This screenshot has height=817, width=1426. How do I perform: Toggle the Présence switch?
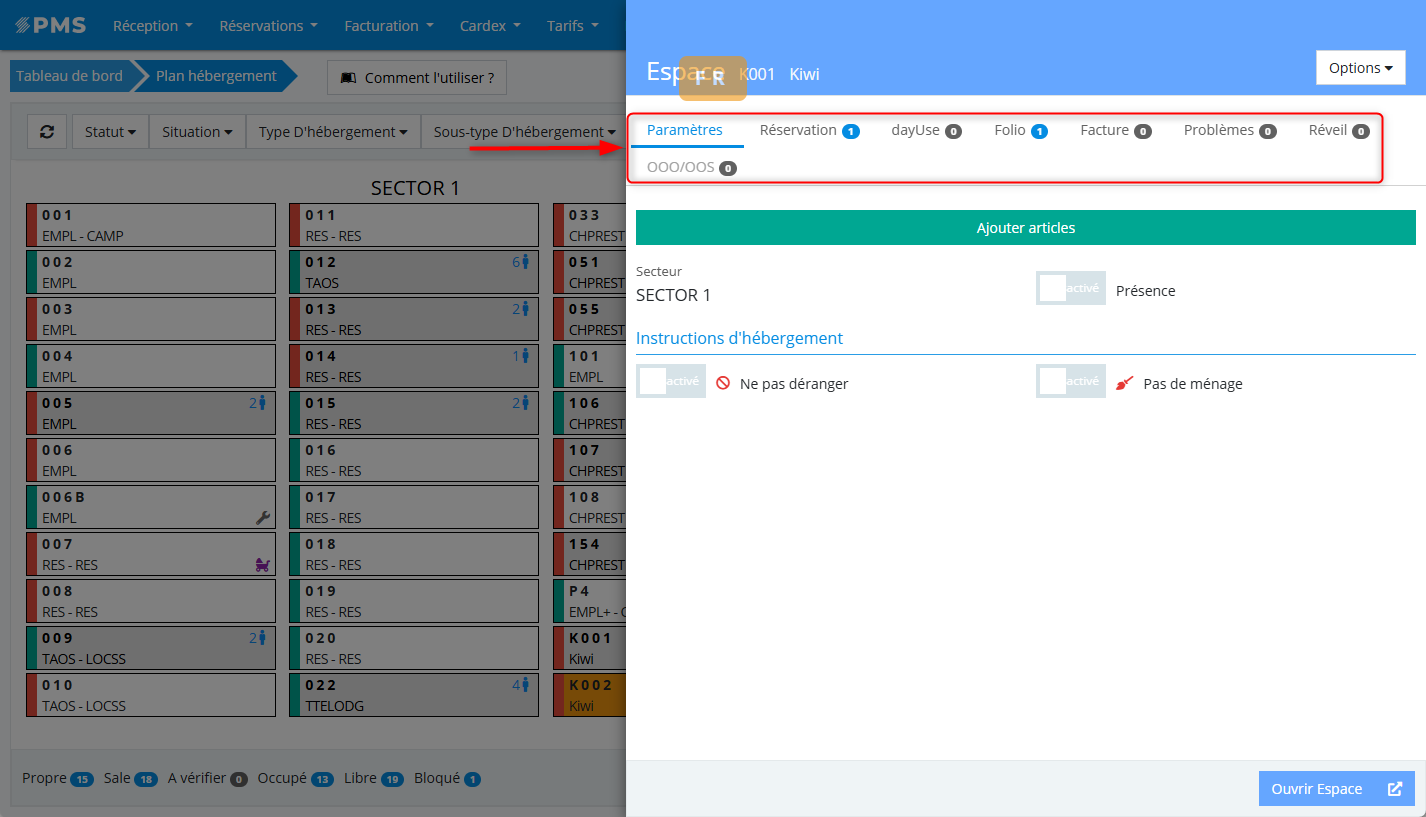point(1071,289)
